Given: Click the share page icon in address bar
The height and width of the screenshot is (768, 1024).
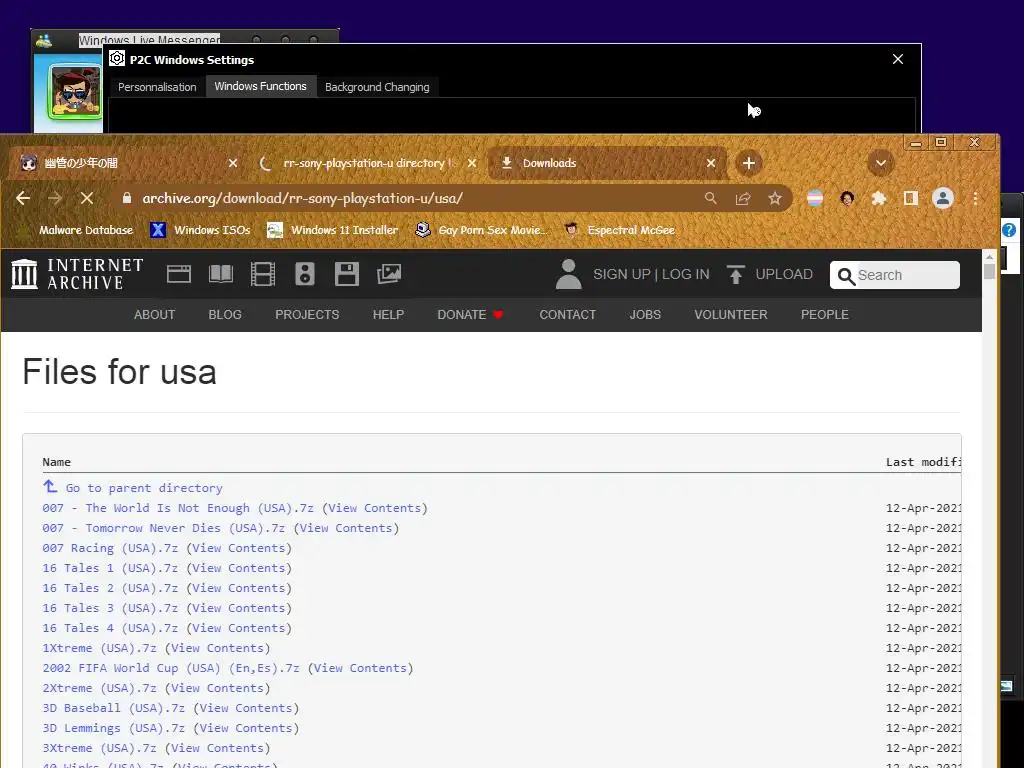Looking at the screenshot, I should tap(743, 199).
